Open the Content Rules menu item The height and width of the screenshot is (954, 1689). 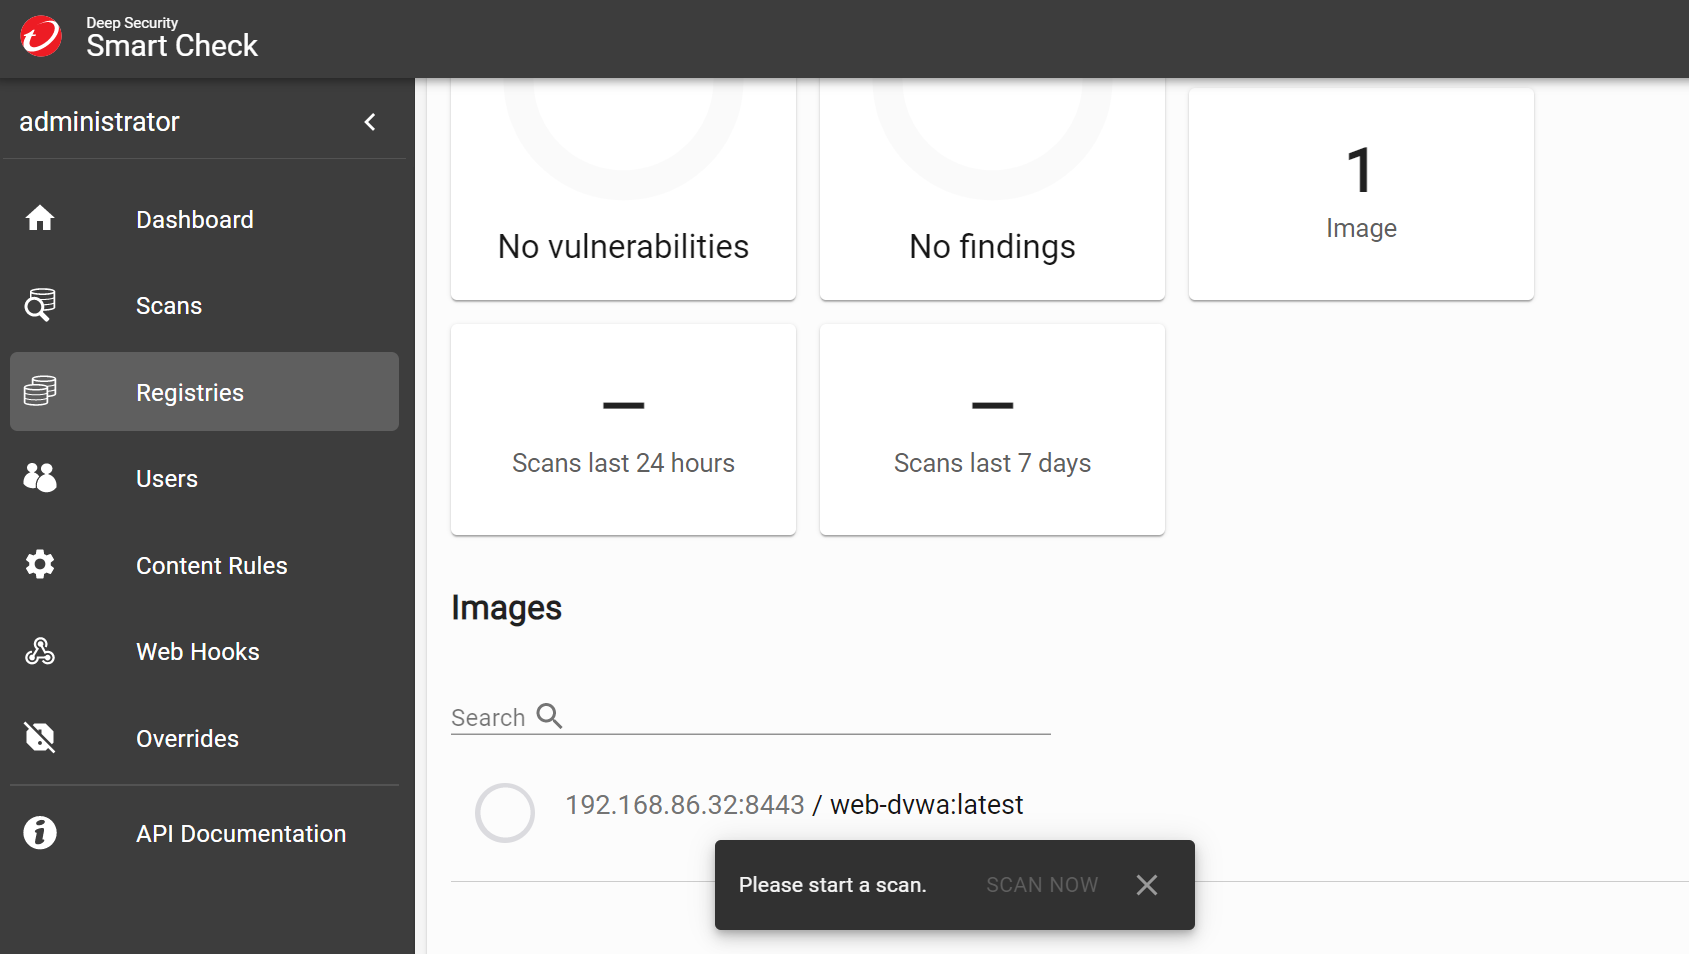(204, 565)
